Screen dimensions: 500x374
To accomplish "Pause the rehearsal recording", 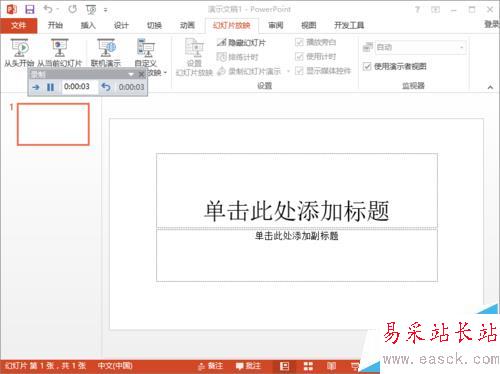I will 50,87.
